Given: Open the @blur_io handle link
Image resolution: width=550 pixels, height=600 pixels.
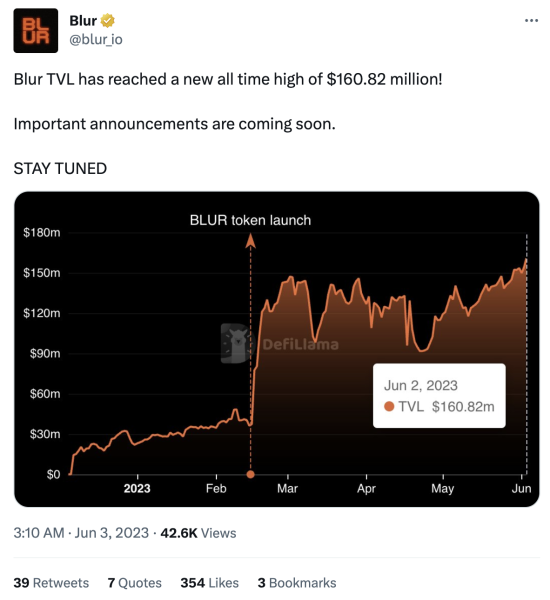Looking at the screenshot, I should pos(96,39).
